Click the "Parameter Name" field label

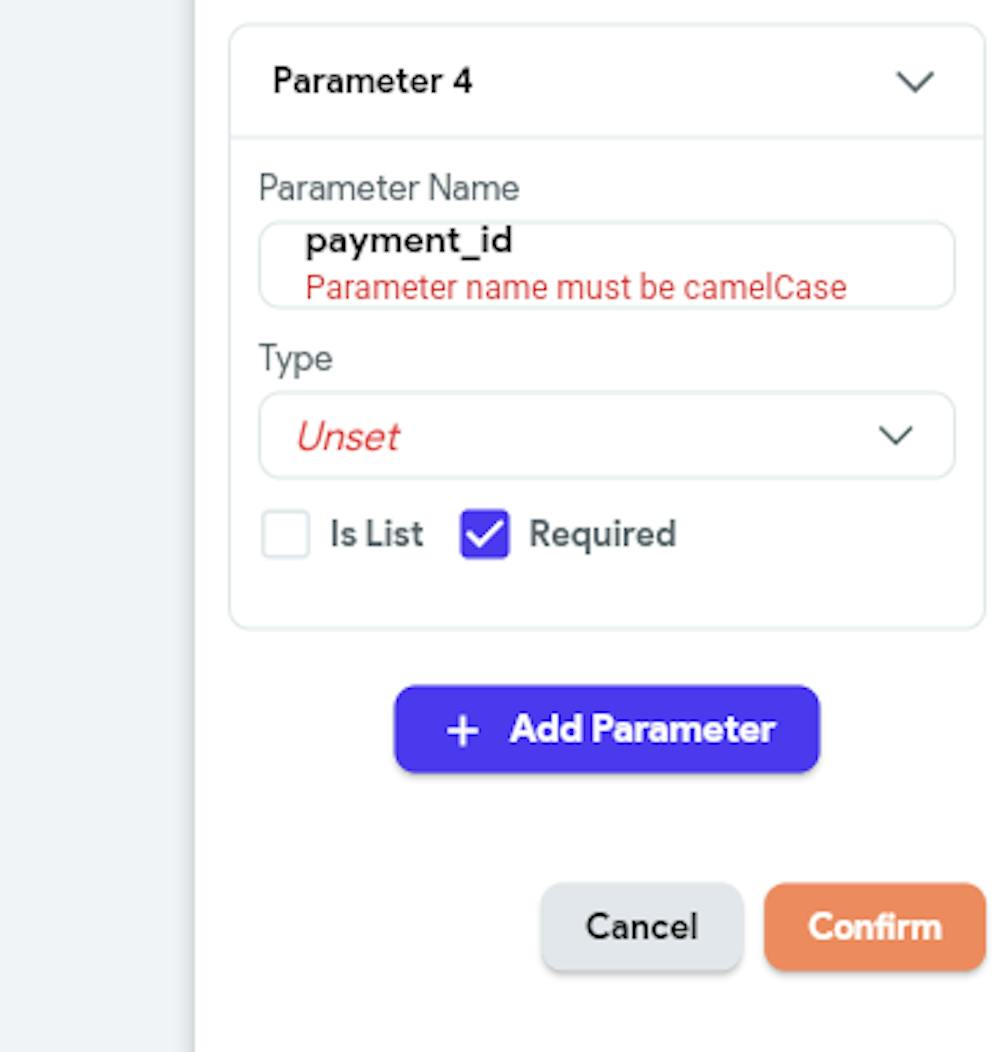click(x=389, y=188)
